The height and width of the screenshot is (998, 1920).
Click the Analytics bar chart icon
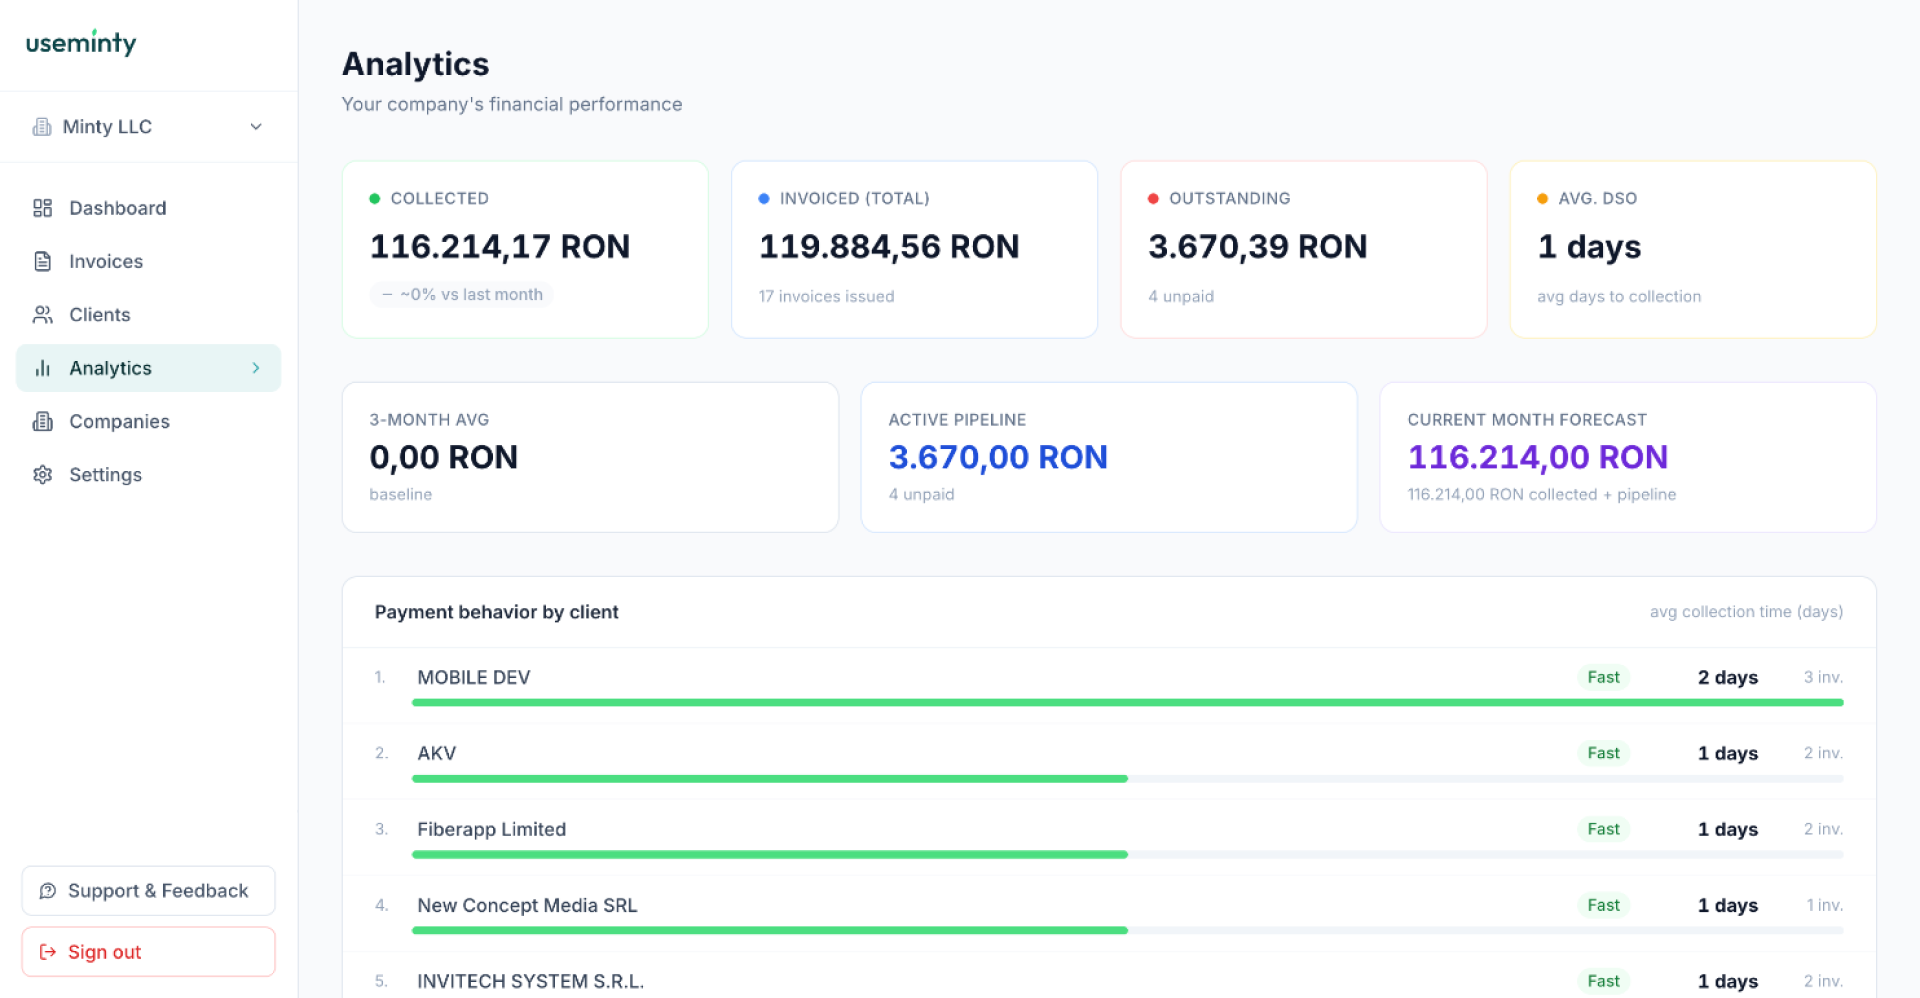click(x=42, y=368)
